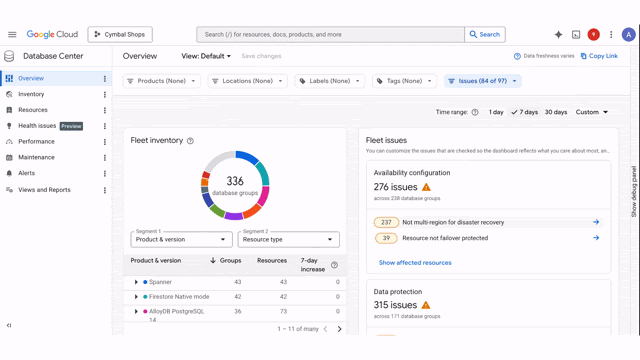
Task: Focus the resources search input field
Action: click(x=330, y=35)
